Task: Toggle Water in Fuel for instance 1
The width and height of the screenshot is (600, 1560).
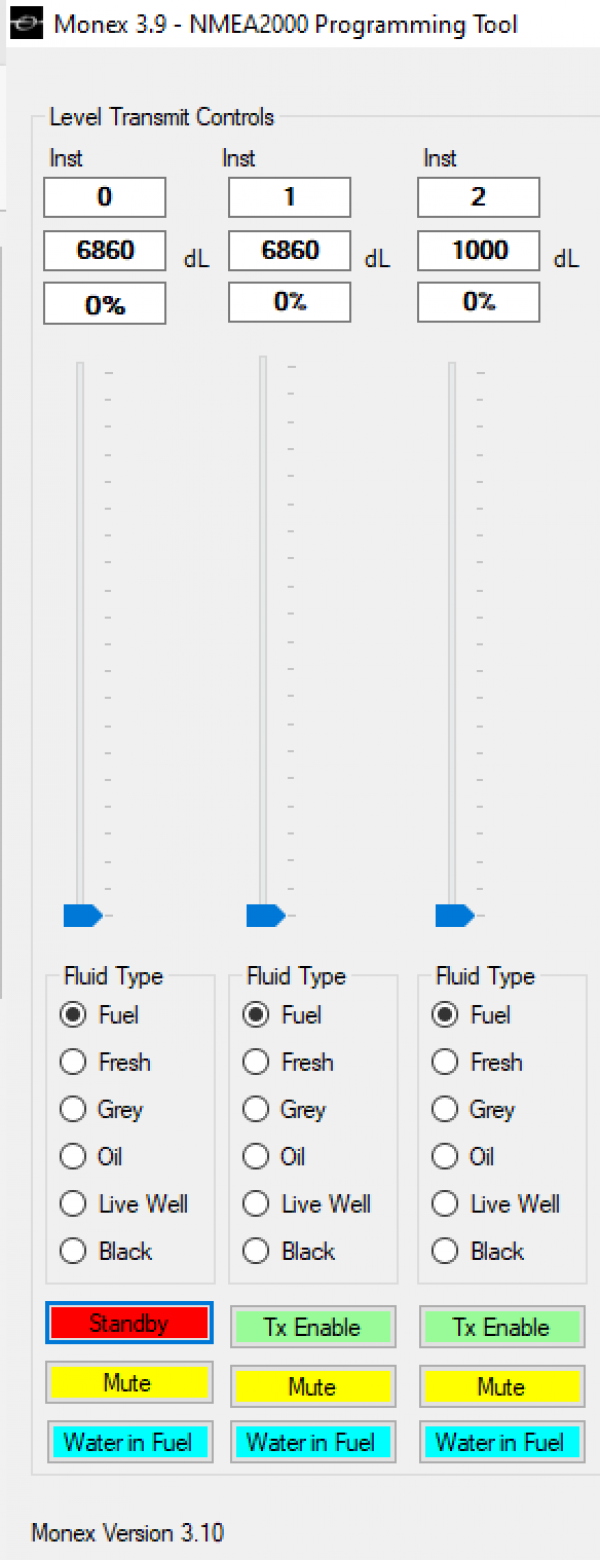Action: click(312, 1442)
